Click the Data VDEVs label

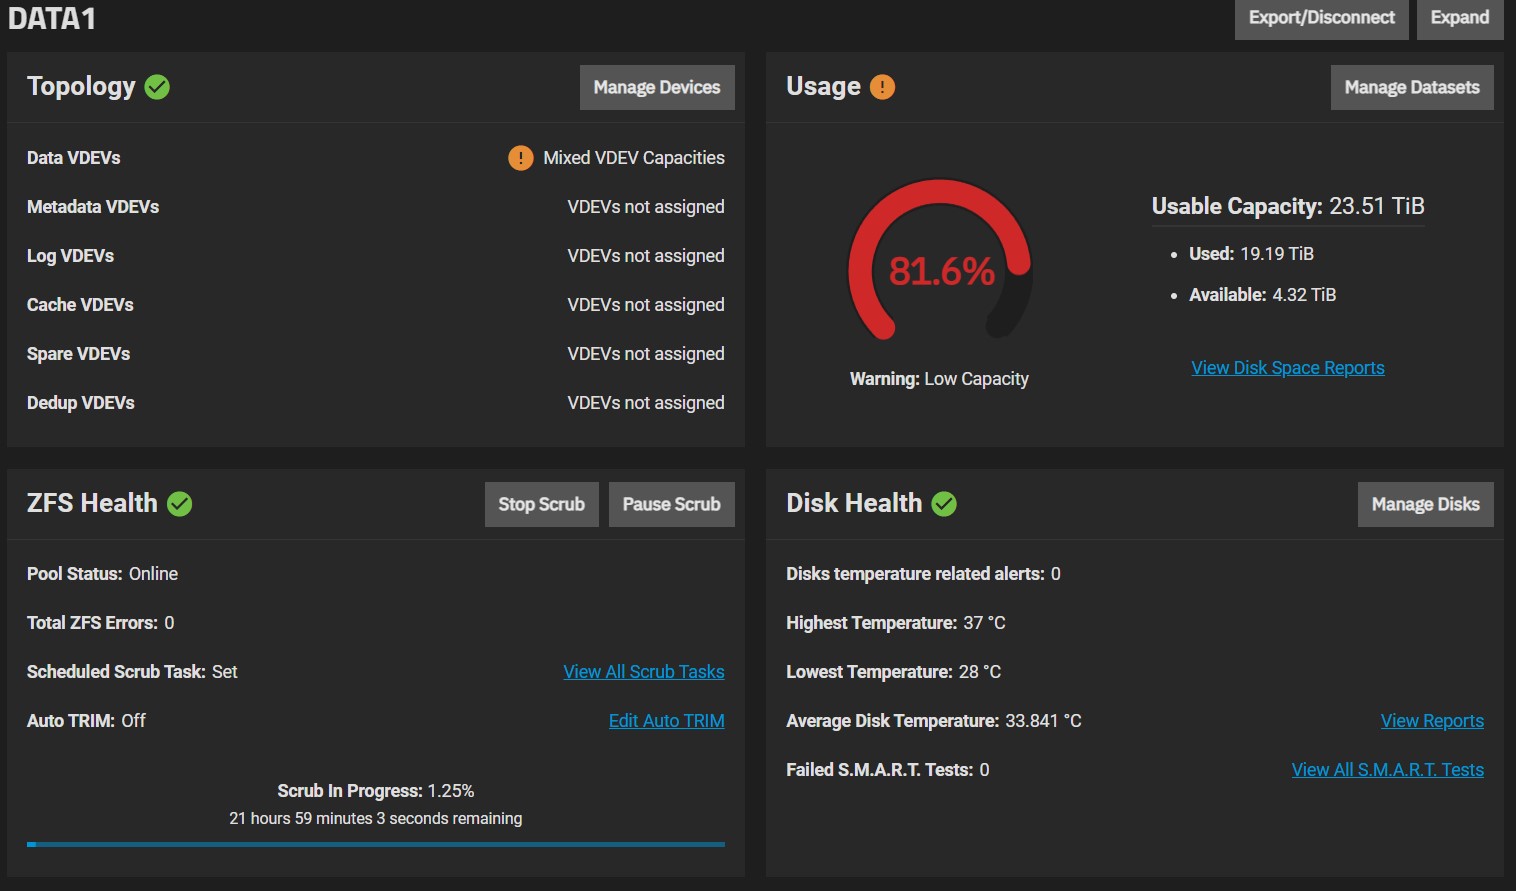click(74, 158)
